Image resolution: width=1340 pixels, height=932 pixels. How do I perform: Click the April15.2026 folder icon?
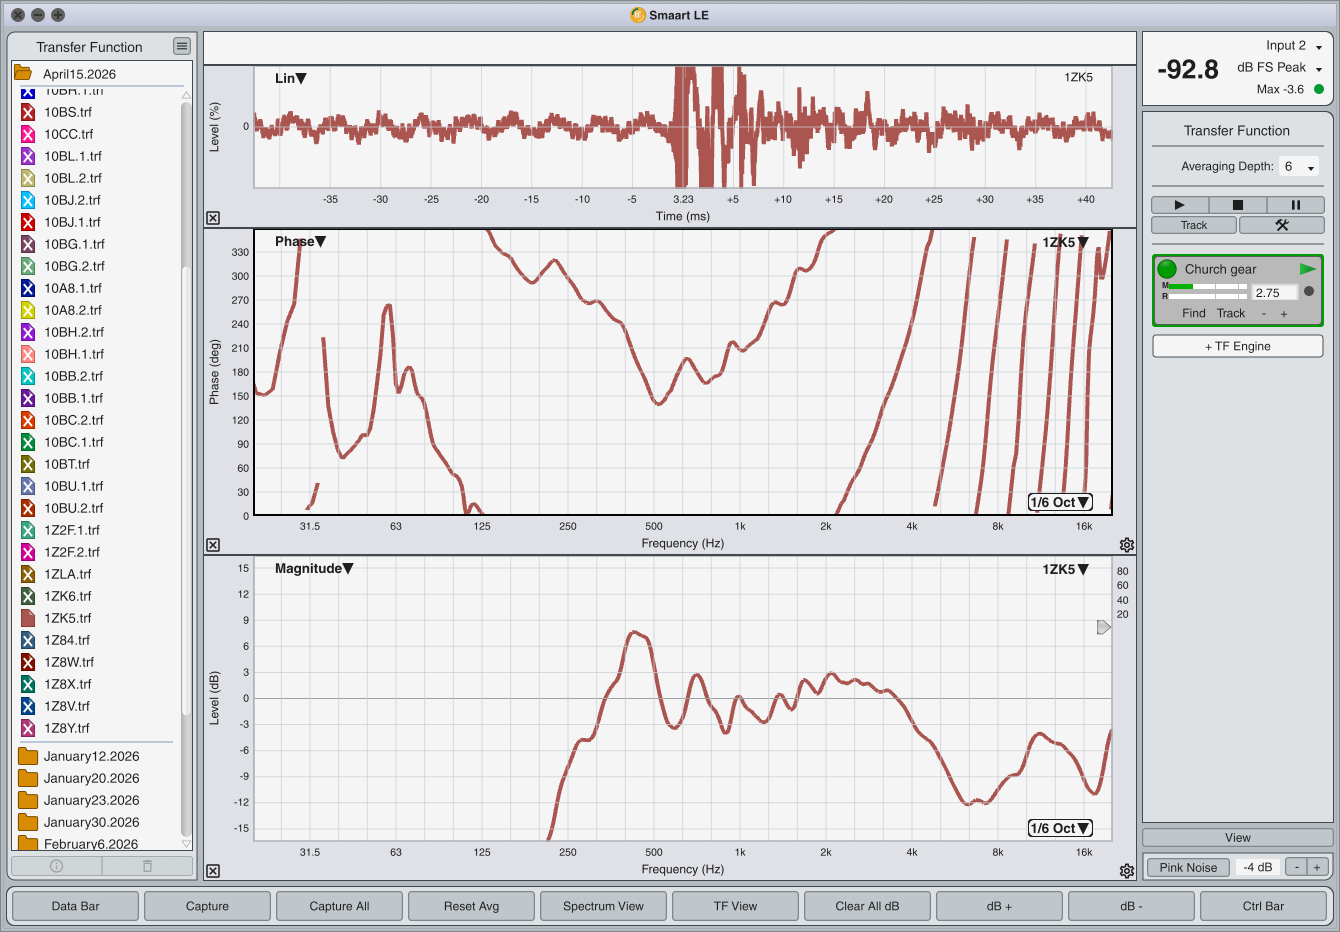click(x=22, y=73)
